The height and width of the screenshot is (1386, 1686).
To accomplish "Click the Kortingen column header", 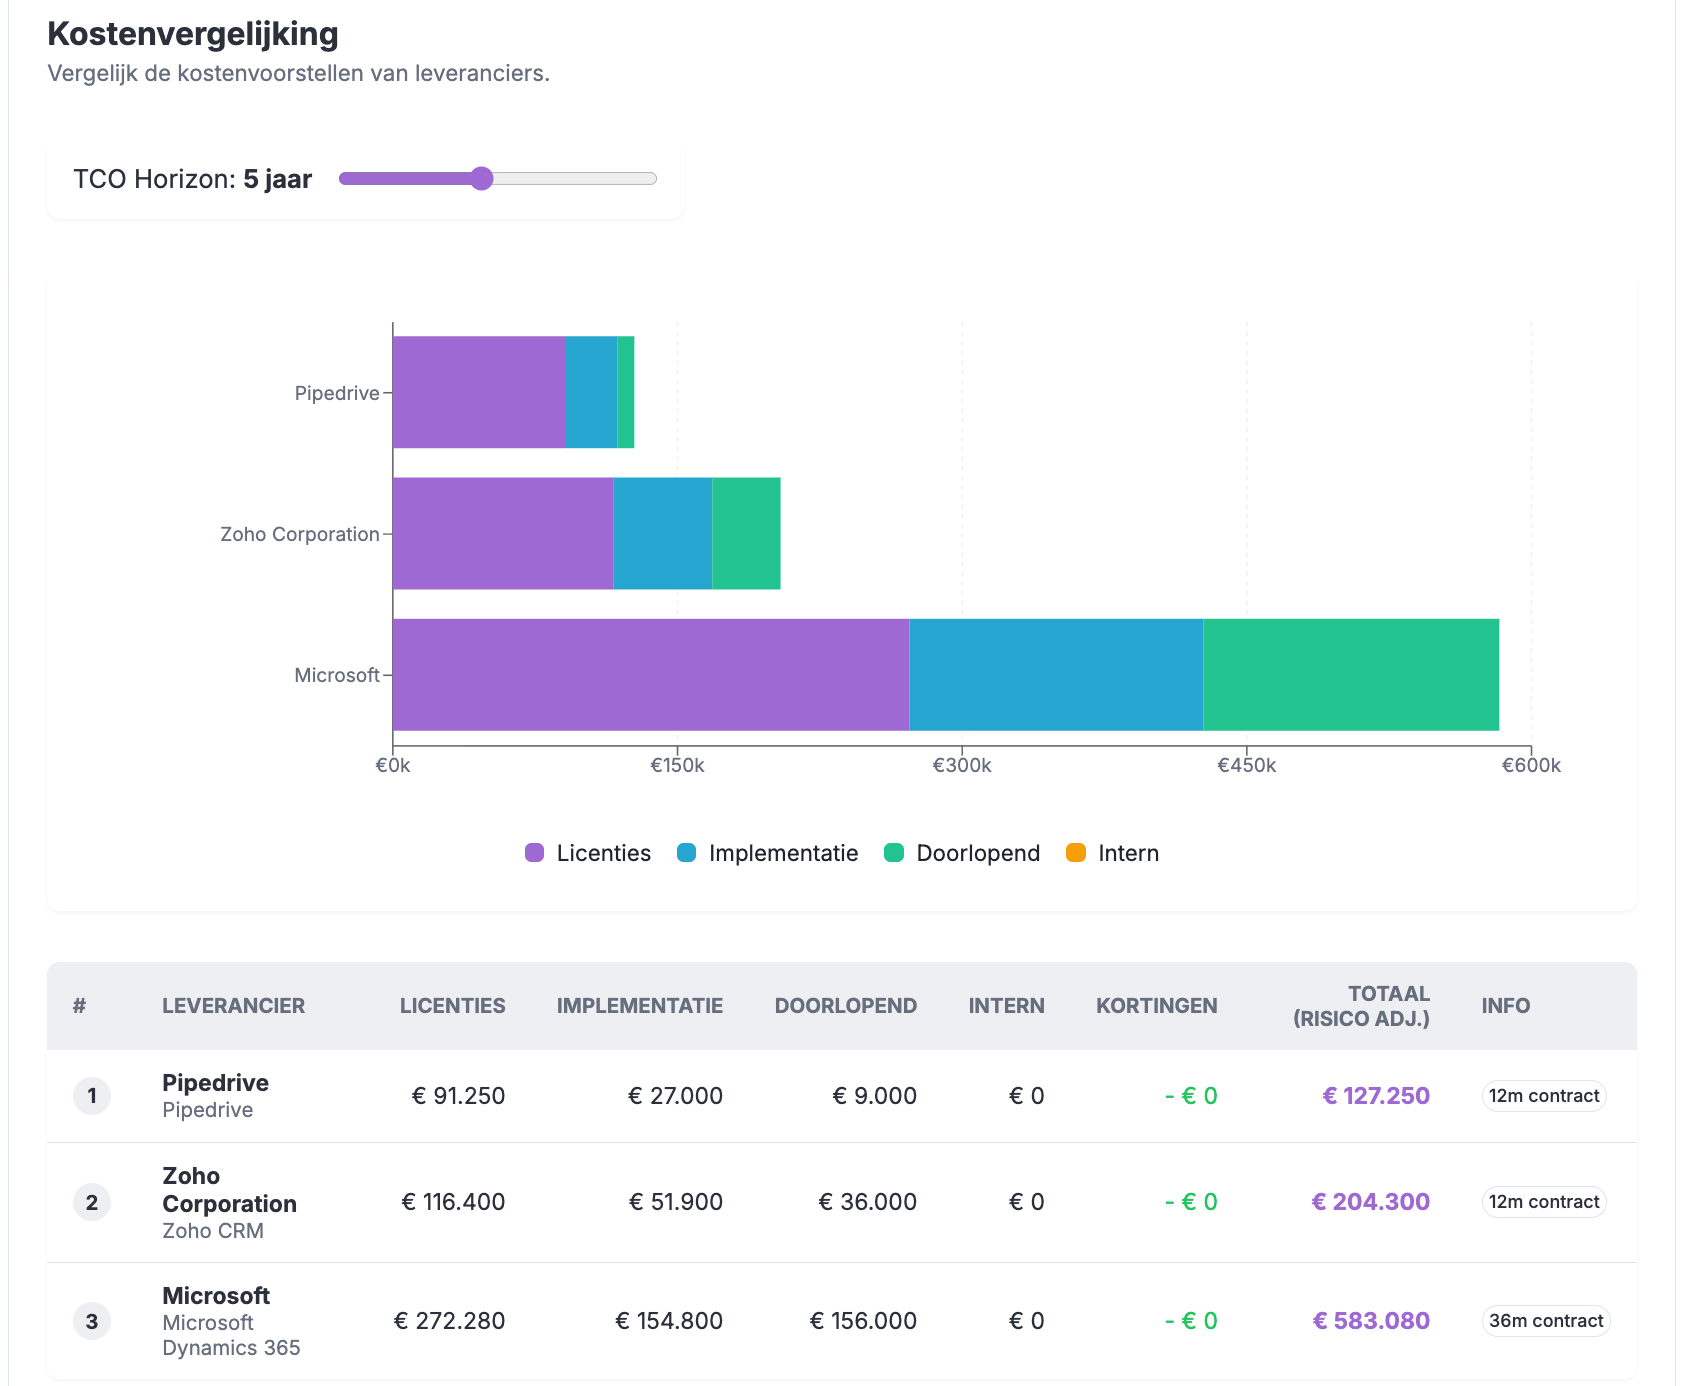I will click(1156, 1006).
